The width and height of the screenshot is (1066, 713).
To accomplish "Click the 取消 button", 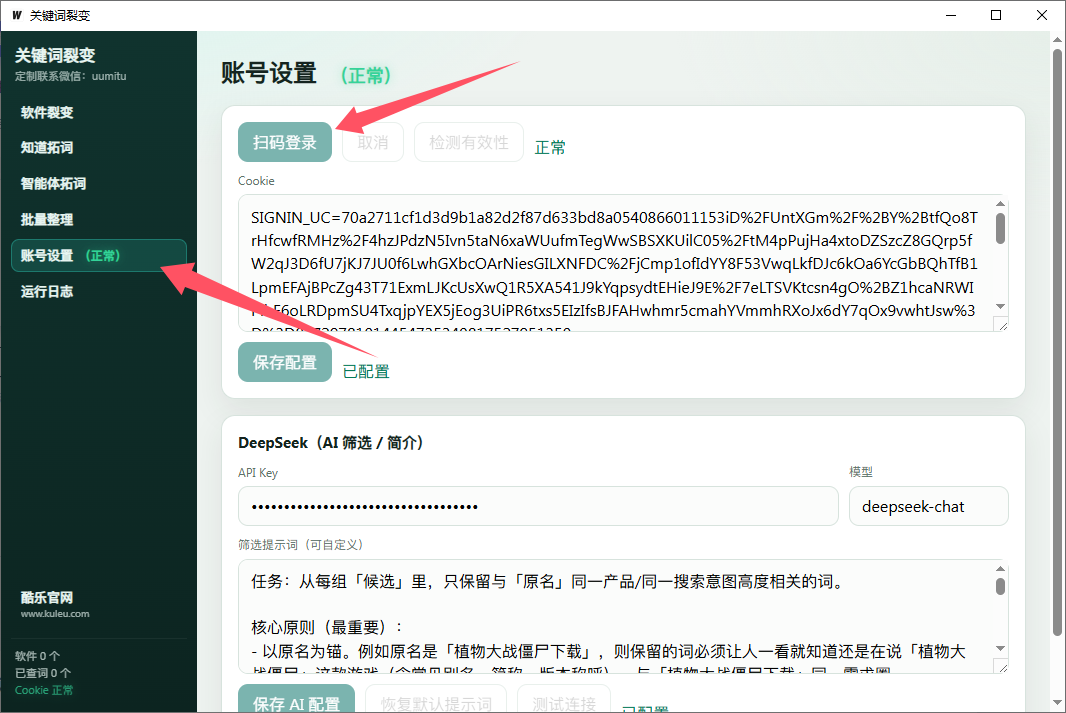I will [373, 142].
